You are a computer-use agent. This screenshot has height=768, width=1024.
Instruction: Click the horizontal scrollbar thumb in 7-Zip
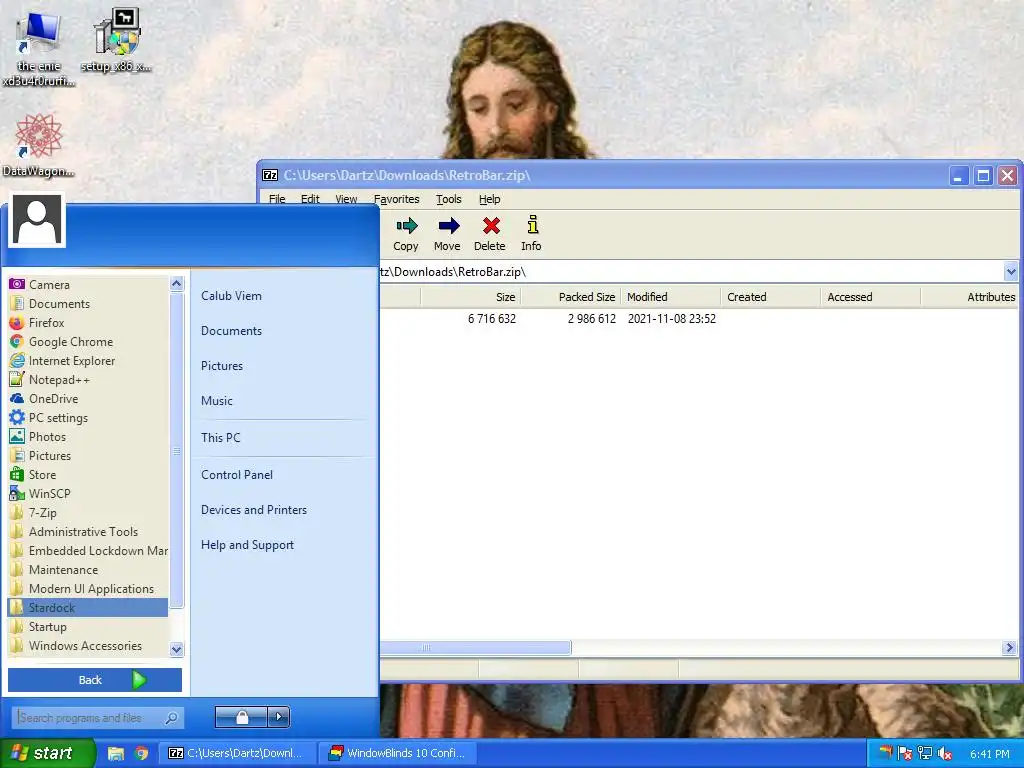475,648
